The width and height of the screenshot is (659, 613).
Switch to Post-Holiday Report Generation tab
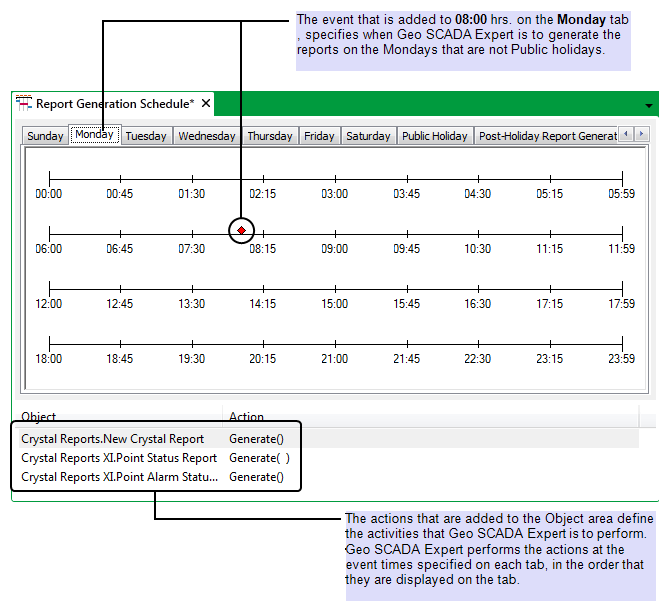click(546, 136)
